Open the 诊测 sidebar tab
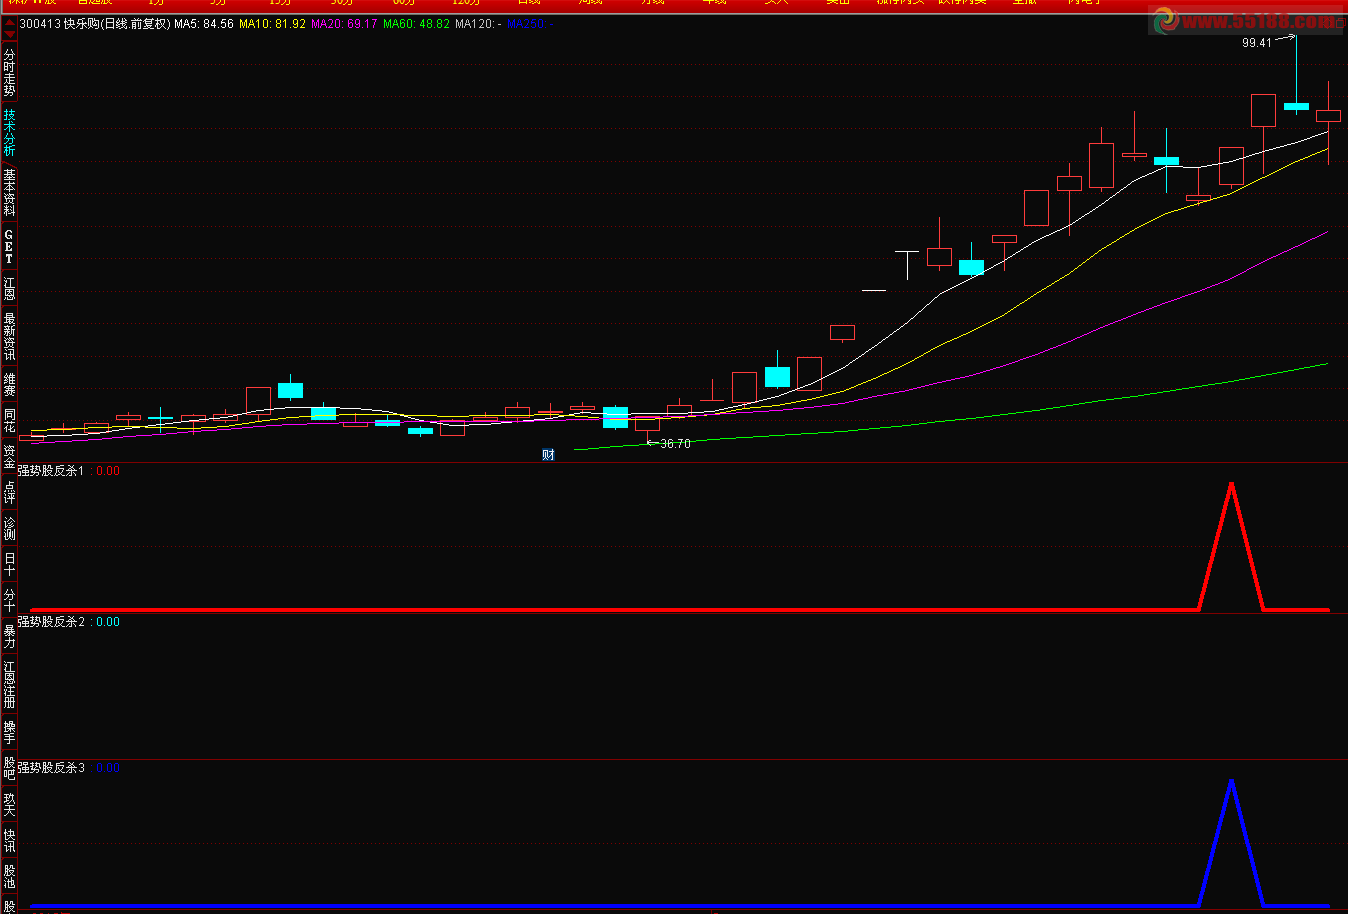 tap(9, 528)
